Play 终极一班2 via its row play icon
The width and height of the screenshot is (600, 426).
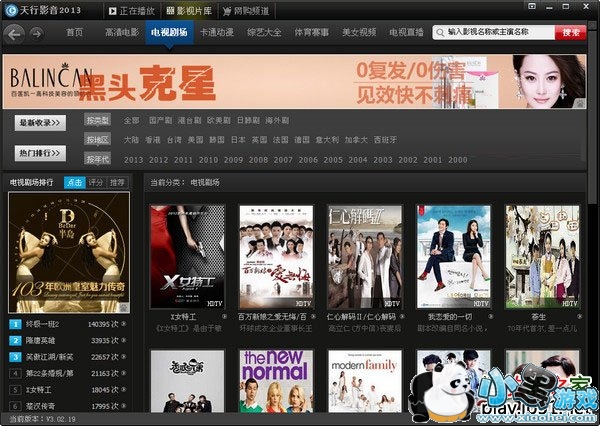point(124,324)
